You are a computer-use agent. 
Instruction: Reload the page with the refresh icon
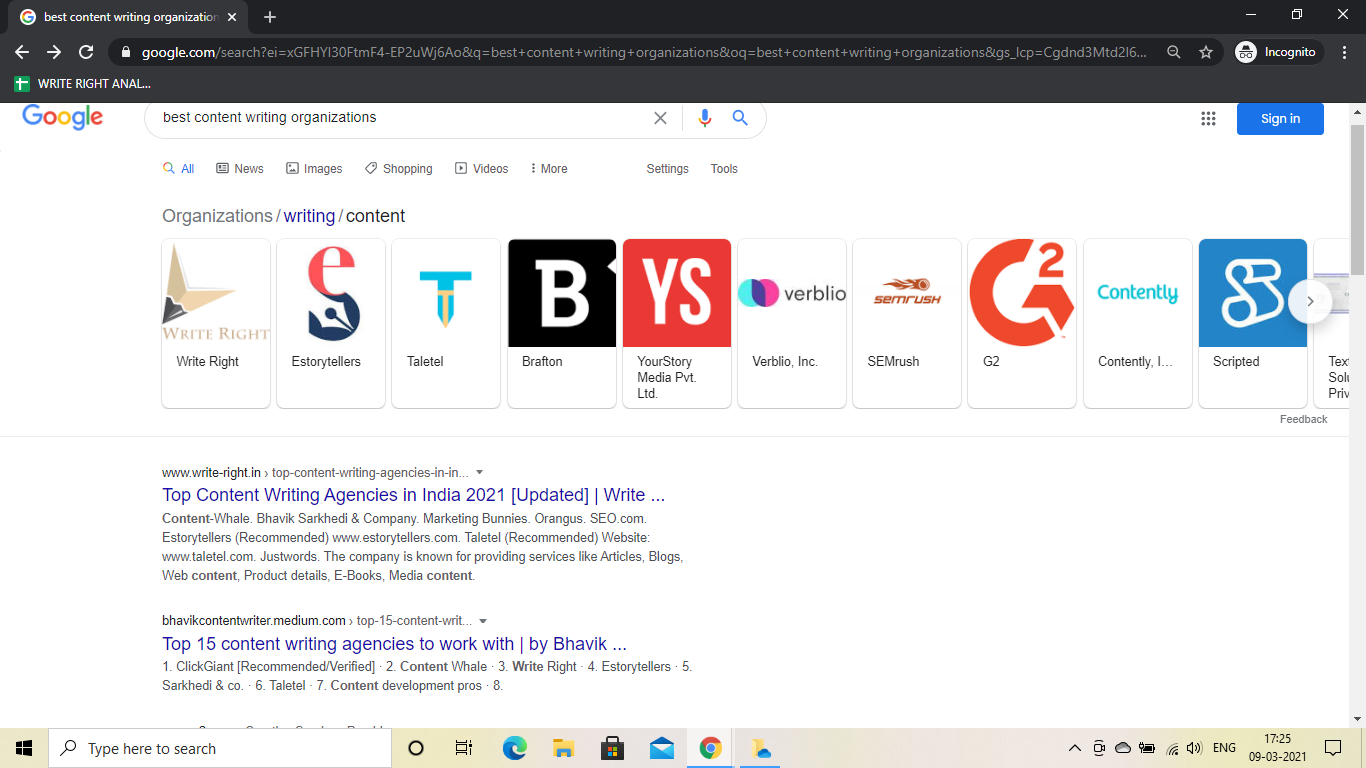(86, 52)
